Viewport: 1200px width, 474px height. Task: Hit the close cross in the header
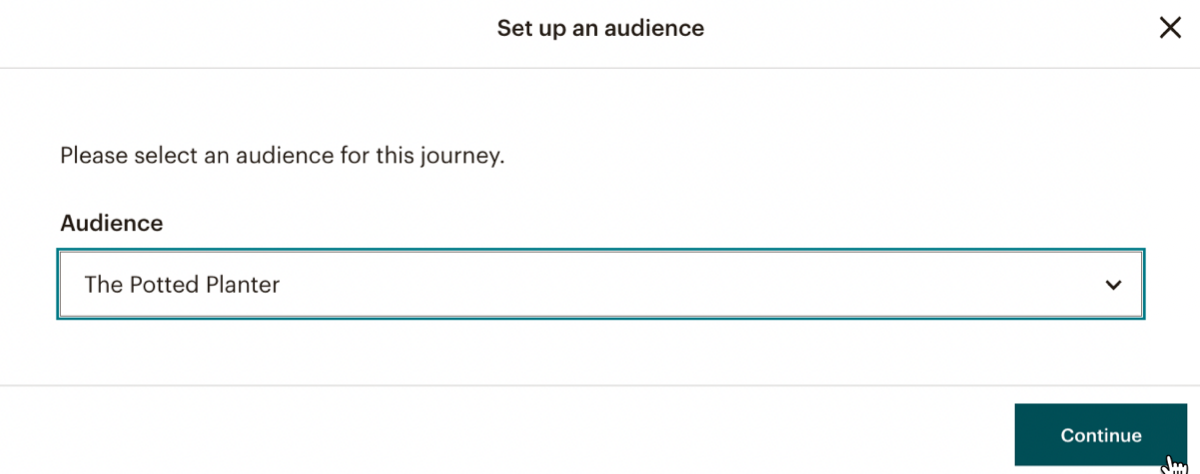(x=1169, y=28)
